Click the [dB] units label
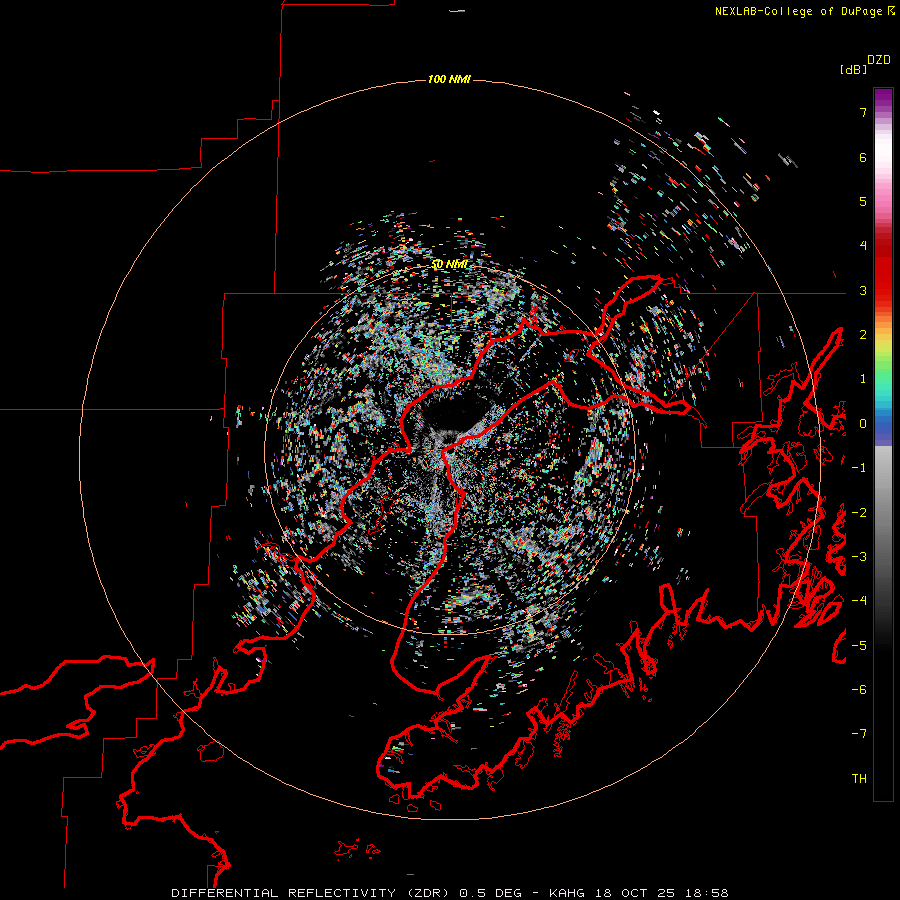This screenshot has height=900, width=900. click(x=854, y=69)
